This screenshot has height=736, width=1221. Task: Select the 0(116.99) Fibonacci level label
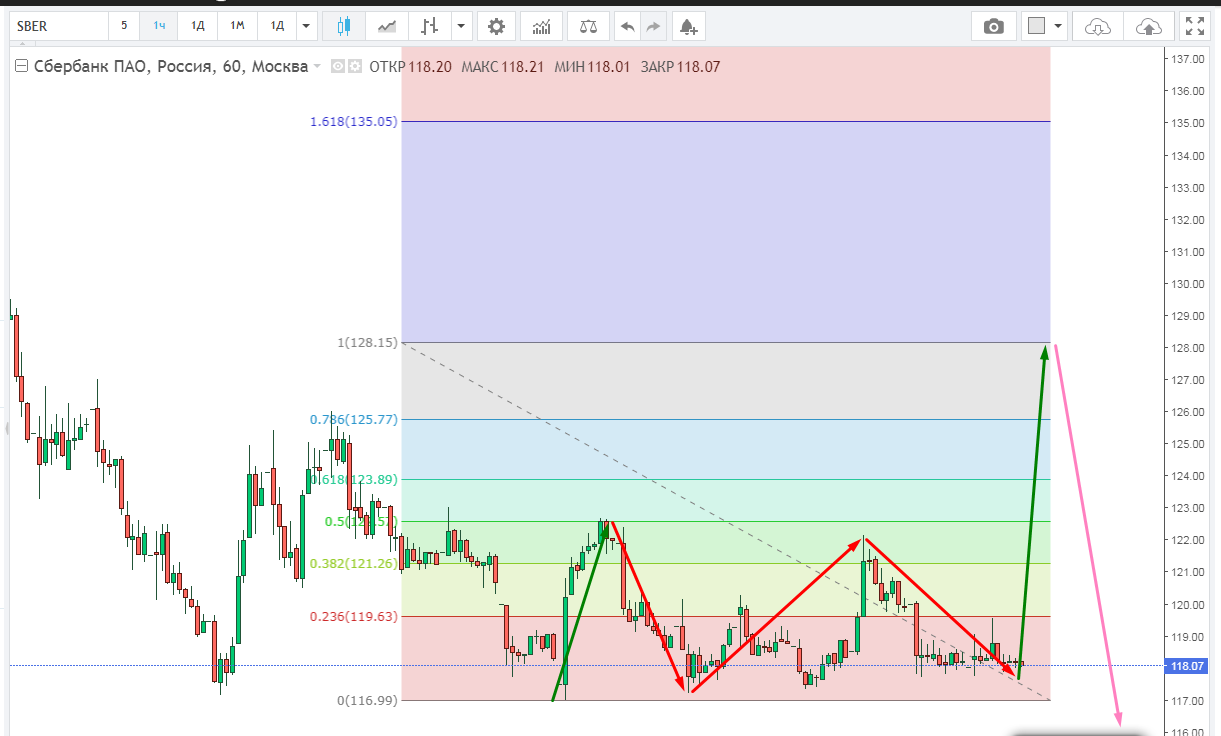[x=367, y=701]
